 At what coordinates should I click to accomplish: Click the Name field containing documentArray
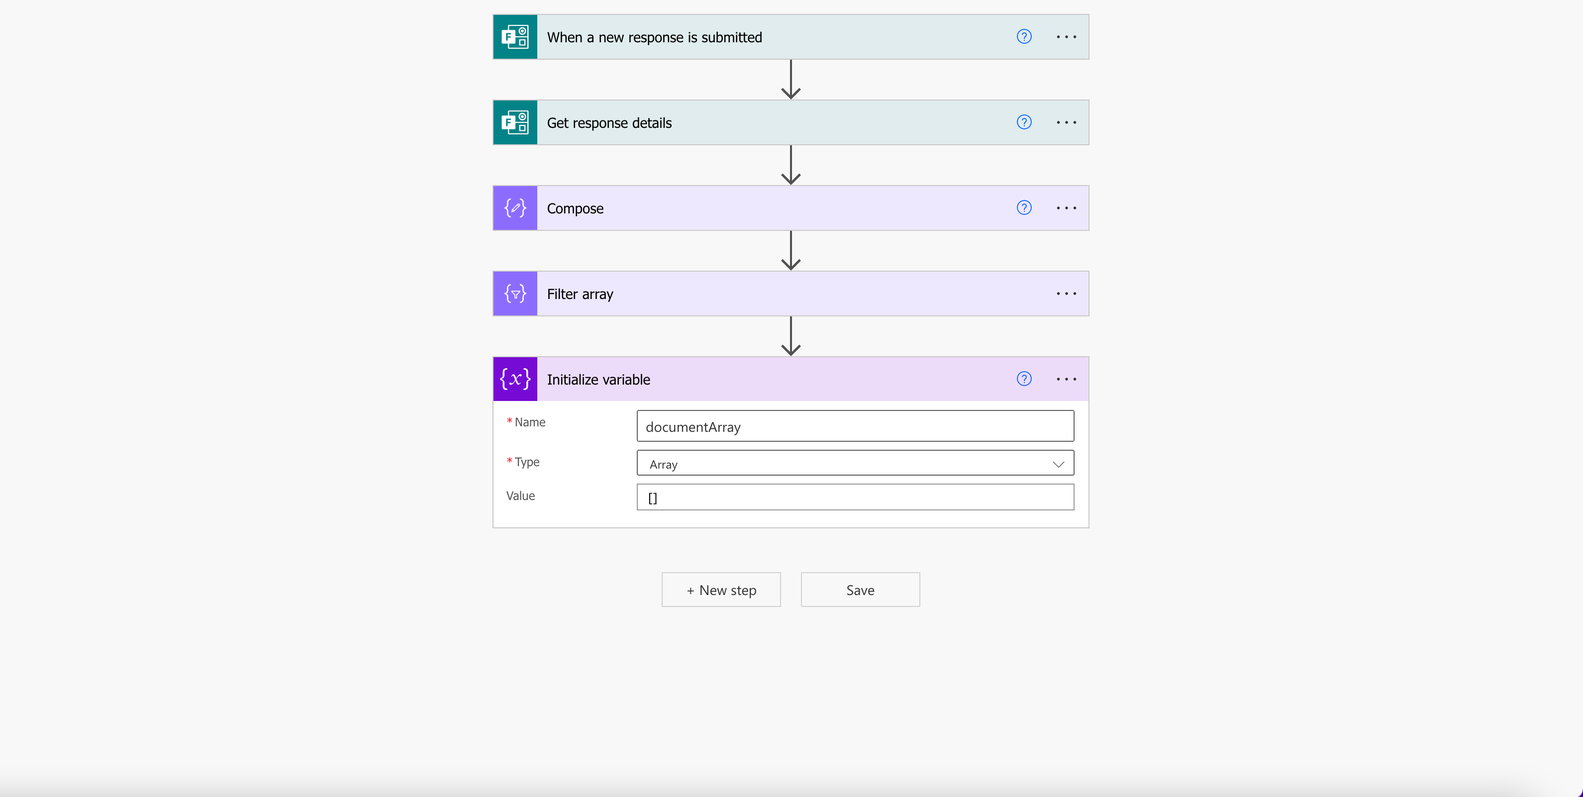855,426
